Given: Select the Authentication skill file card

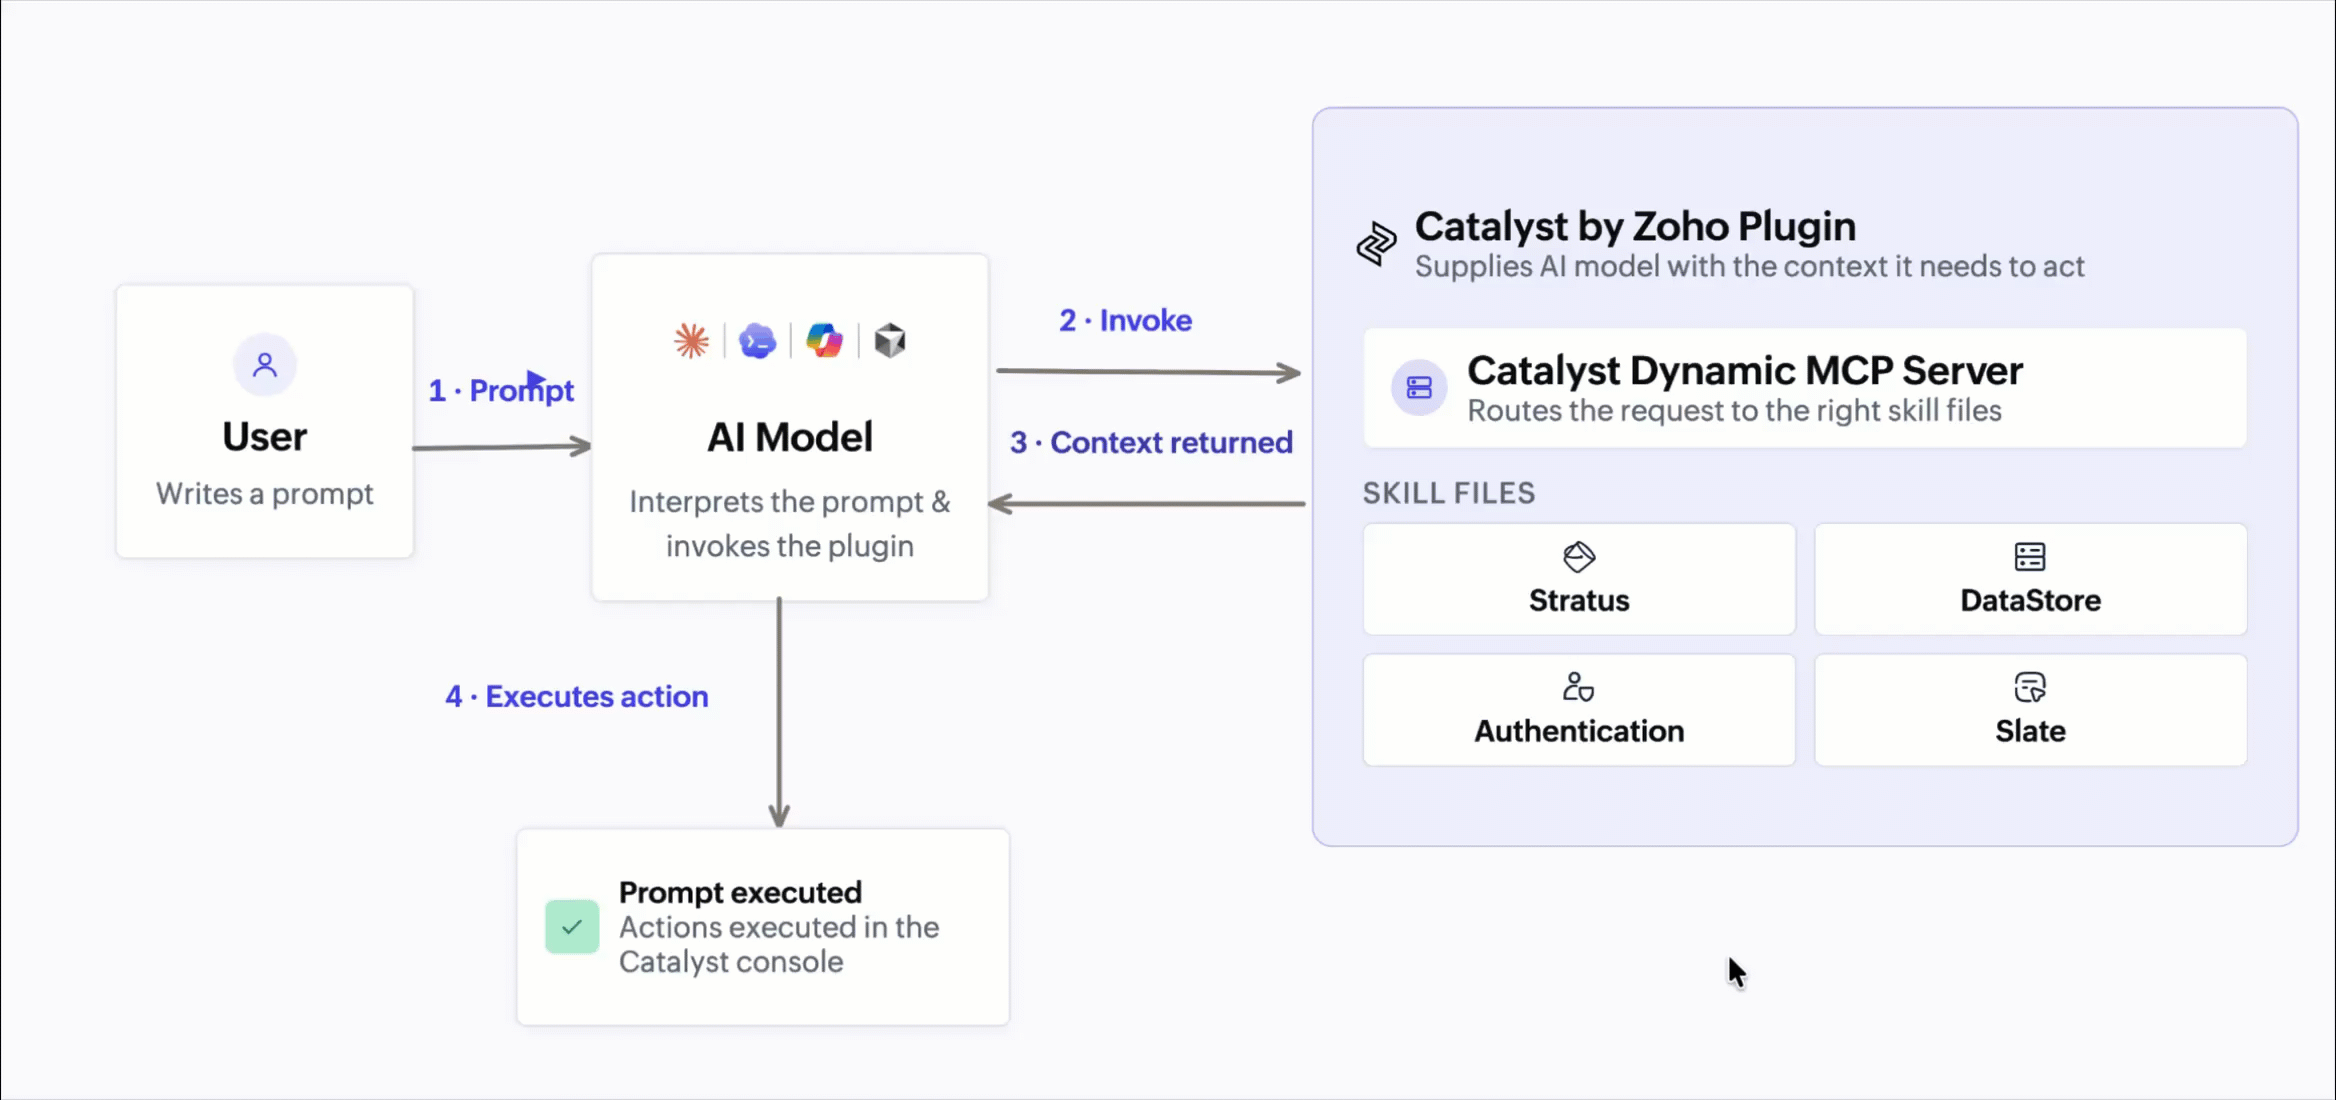Looking at the screenshot, I should [1579, 710].
